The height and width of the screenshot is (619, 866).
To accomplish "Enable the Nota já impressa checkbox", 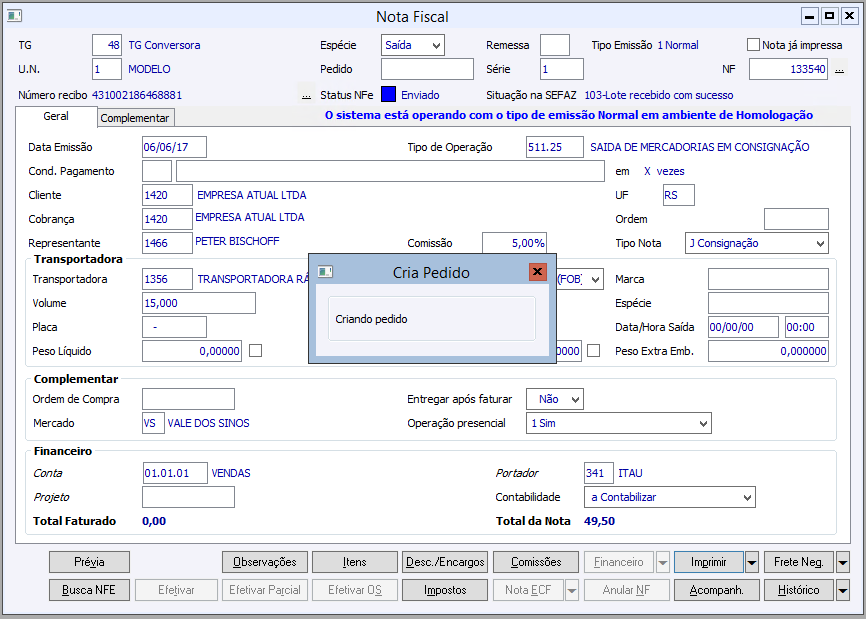I will [754, 45].
